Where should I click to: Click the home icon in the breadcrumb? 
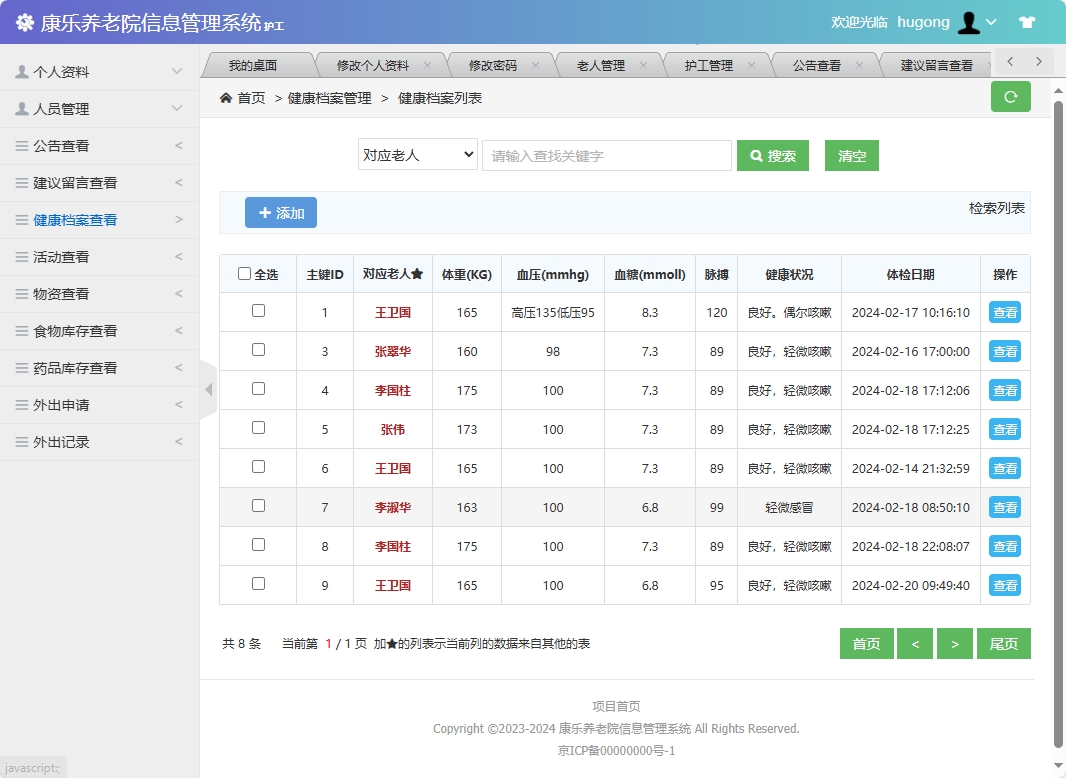[x=226, y=99]
